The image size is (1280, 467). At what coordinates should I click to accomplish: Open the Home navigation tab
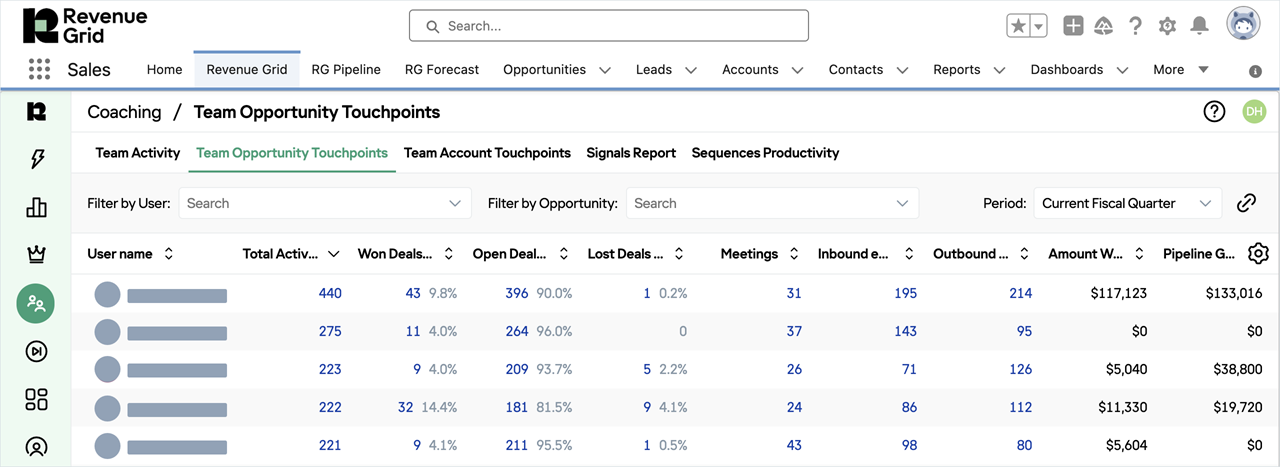coord(164,70)
